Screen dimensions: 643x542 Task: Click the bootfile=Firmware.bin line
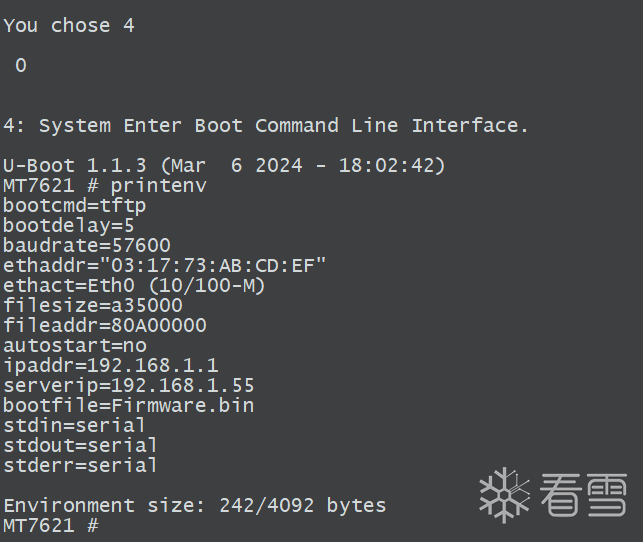128,405
